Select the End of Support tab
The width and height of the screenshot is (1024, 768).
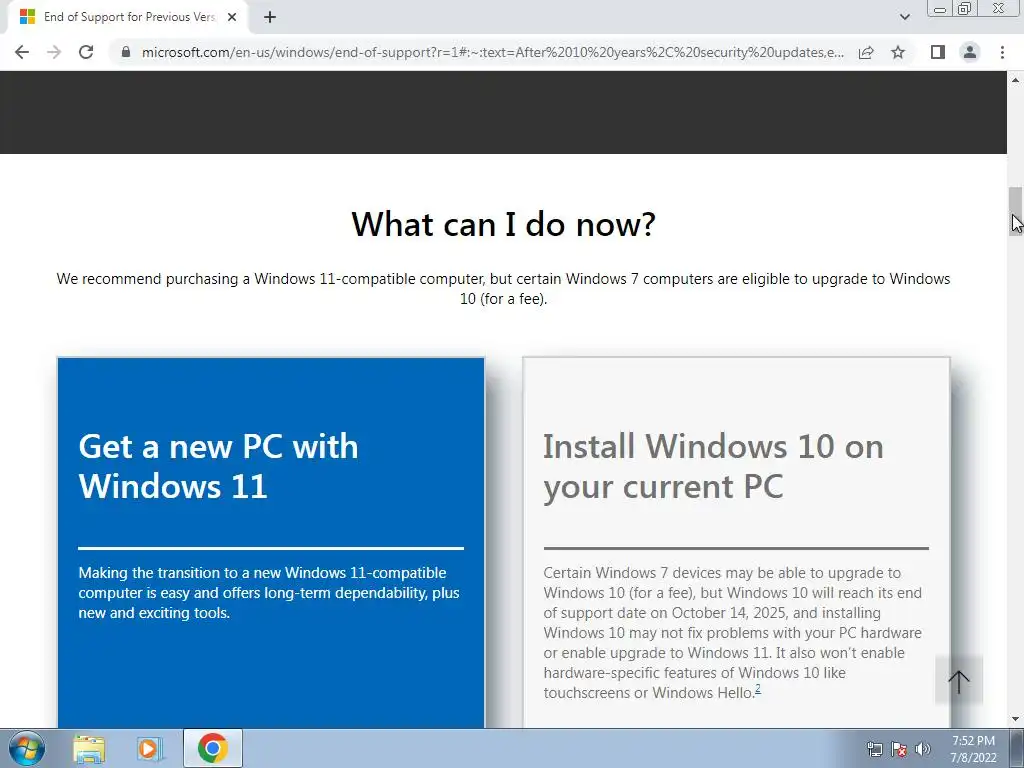128,18
